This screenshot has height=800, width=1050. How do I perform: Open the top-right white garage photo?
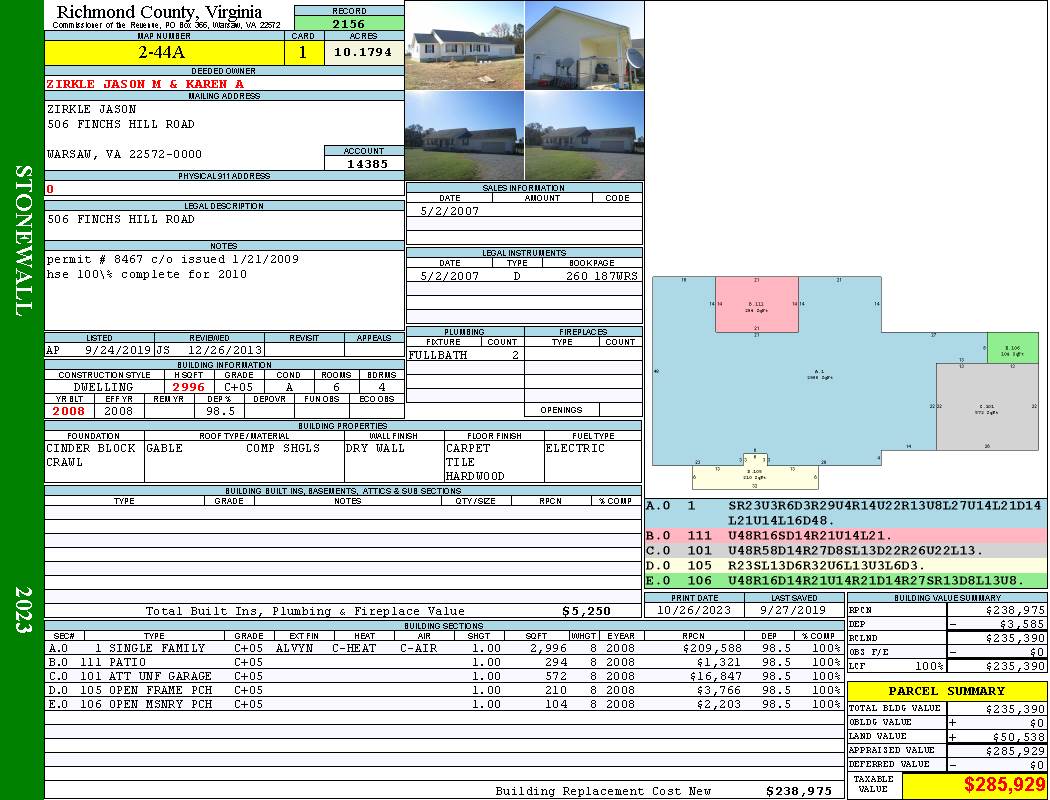point(584,46)
